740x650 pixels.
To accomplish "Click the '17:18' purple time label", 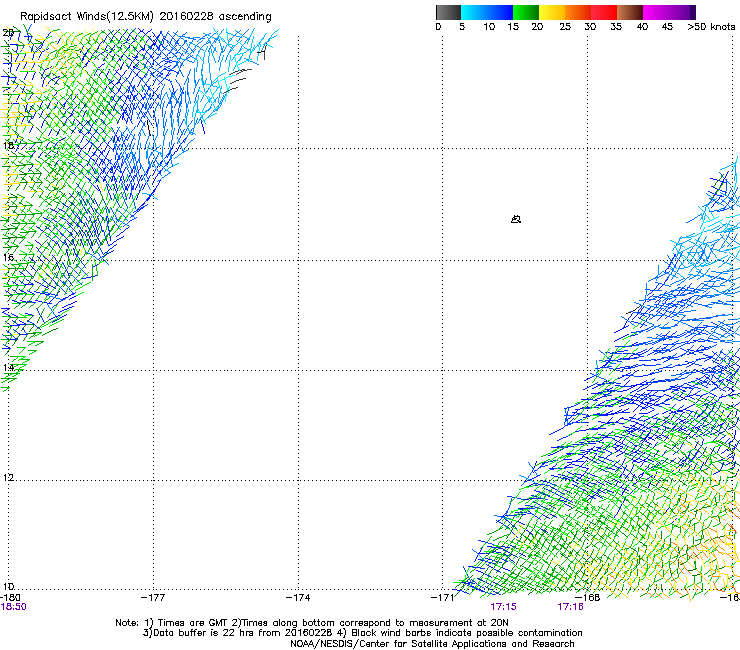I will tap(570, 607).
